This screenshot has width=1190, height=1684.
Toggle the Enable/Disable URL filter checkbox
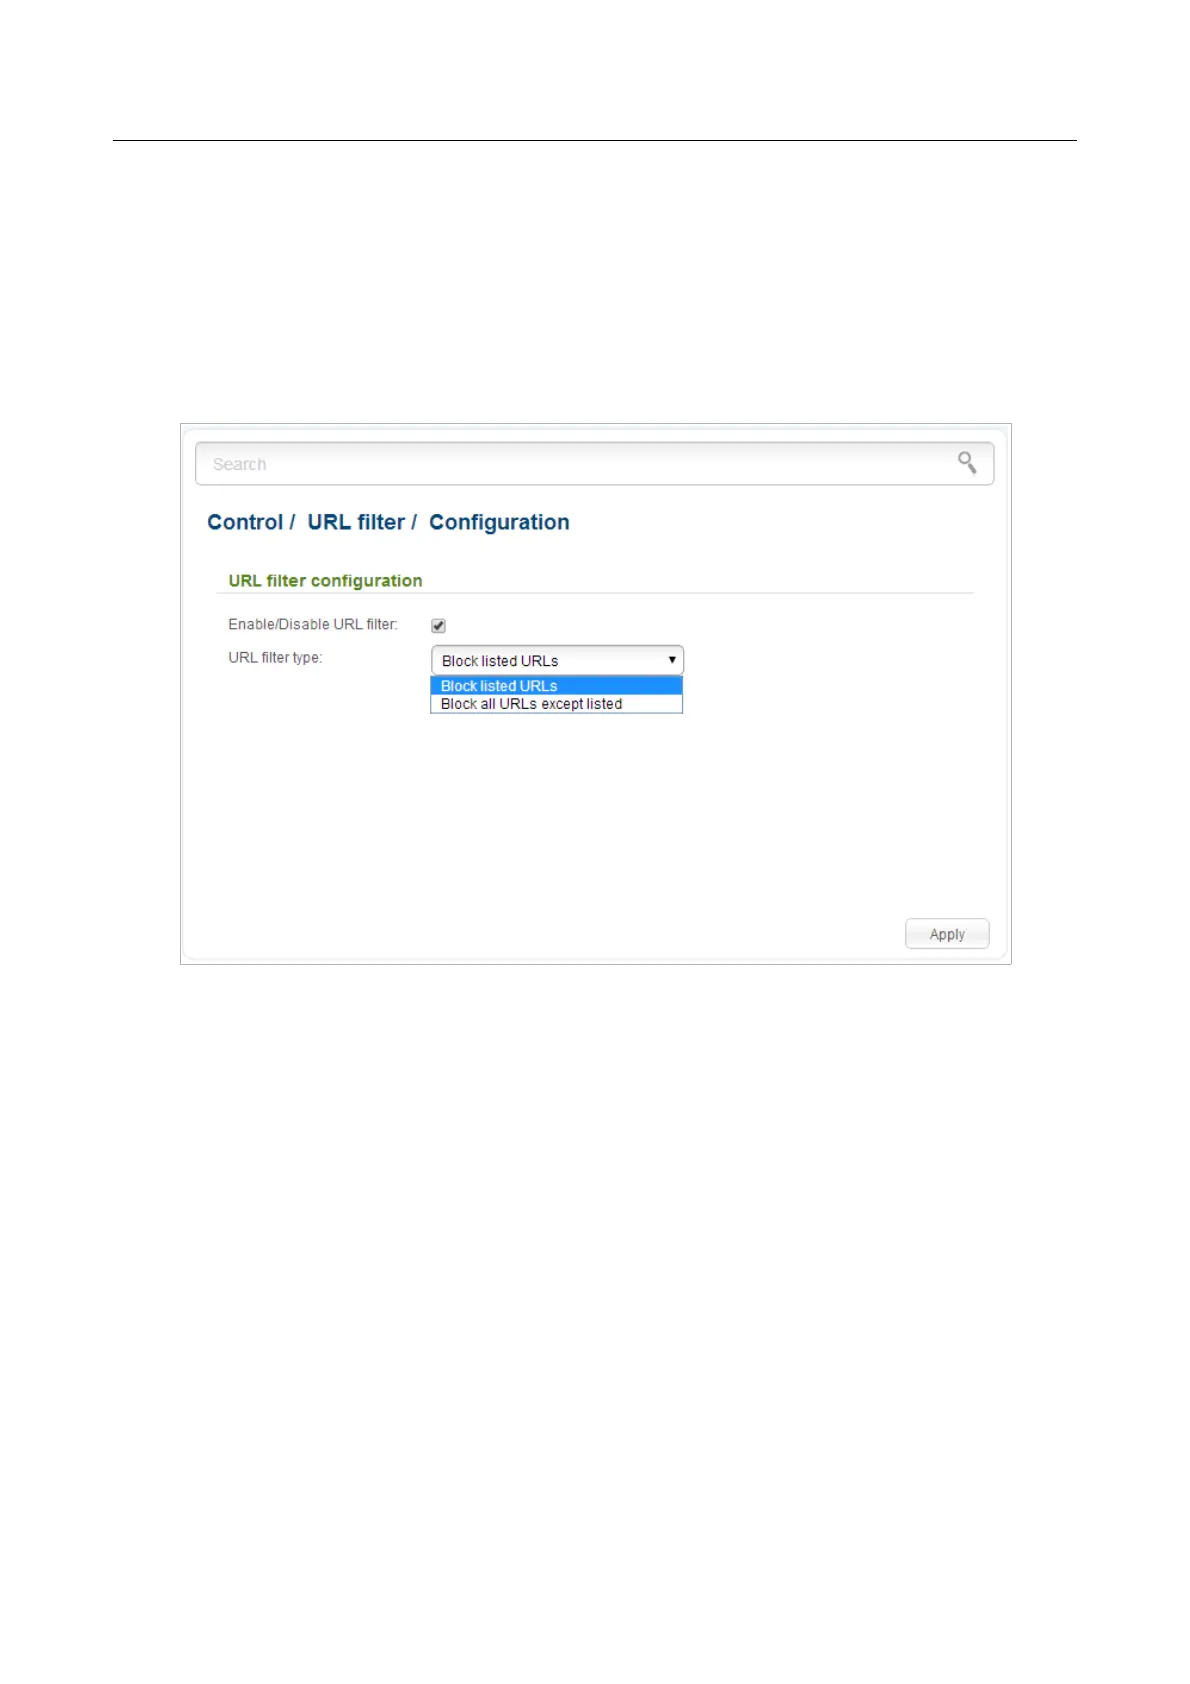(438, 626)
